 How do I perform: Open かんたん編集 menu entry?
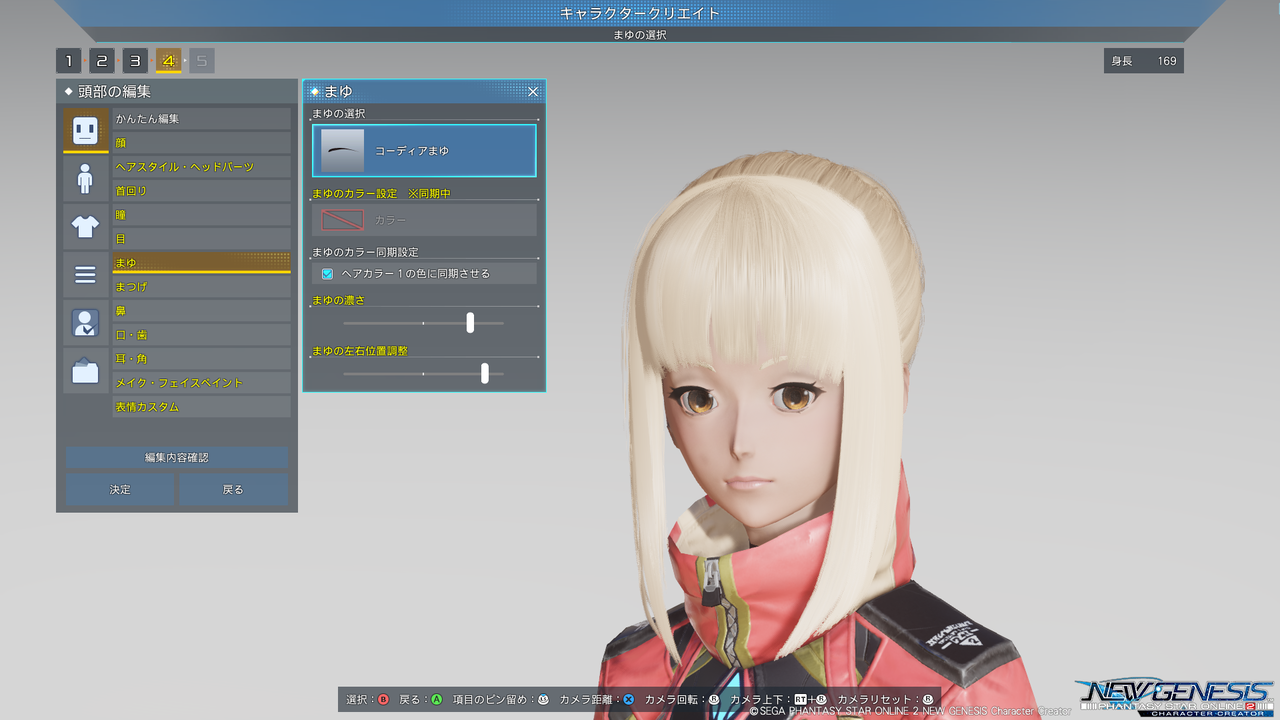[202, 119]
